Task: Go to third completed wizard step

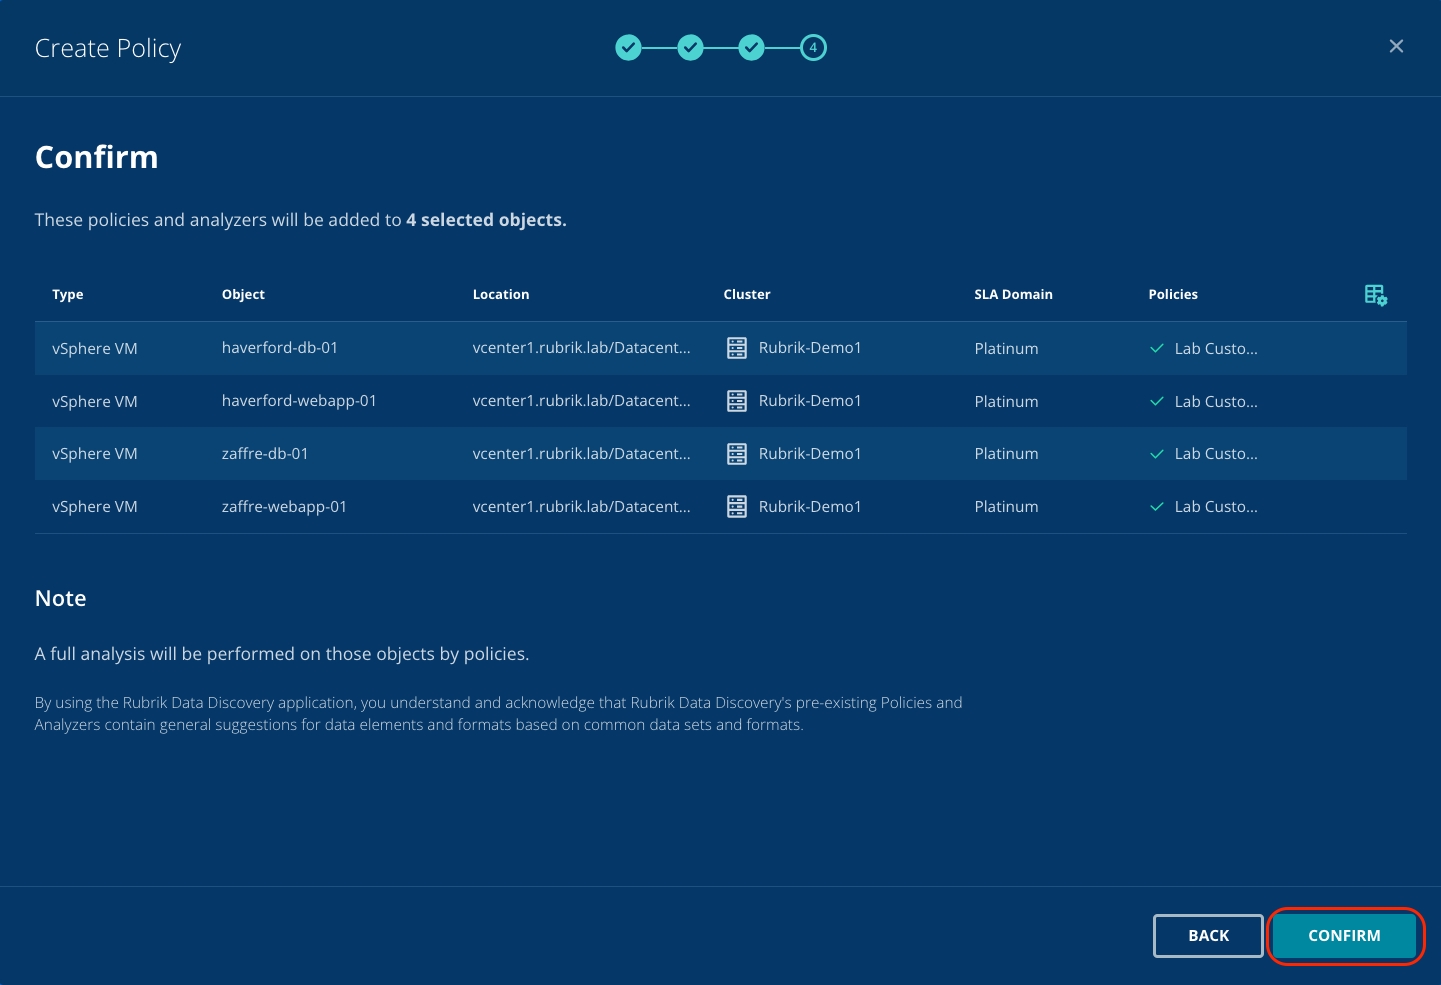Action: point(752,47)
